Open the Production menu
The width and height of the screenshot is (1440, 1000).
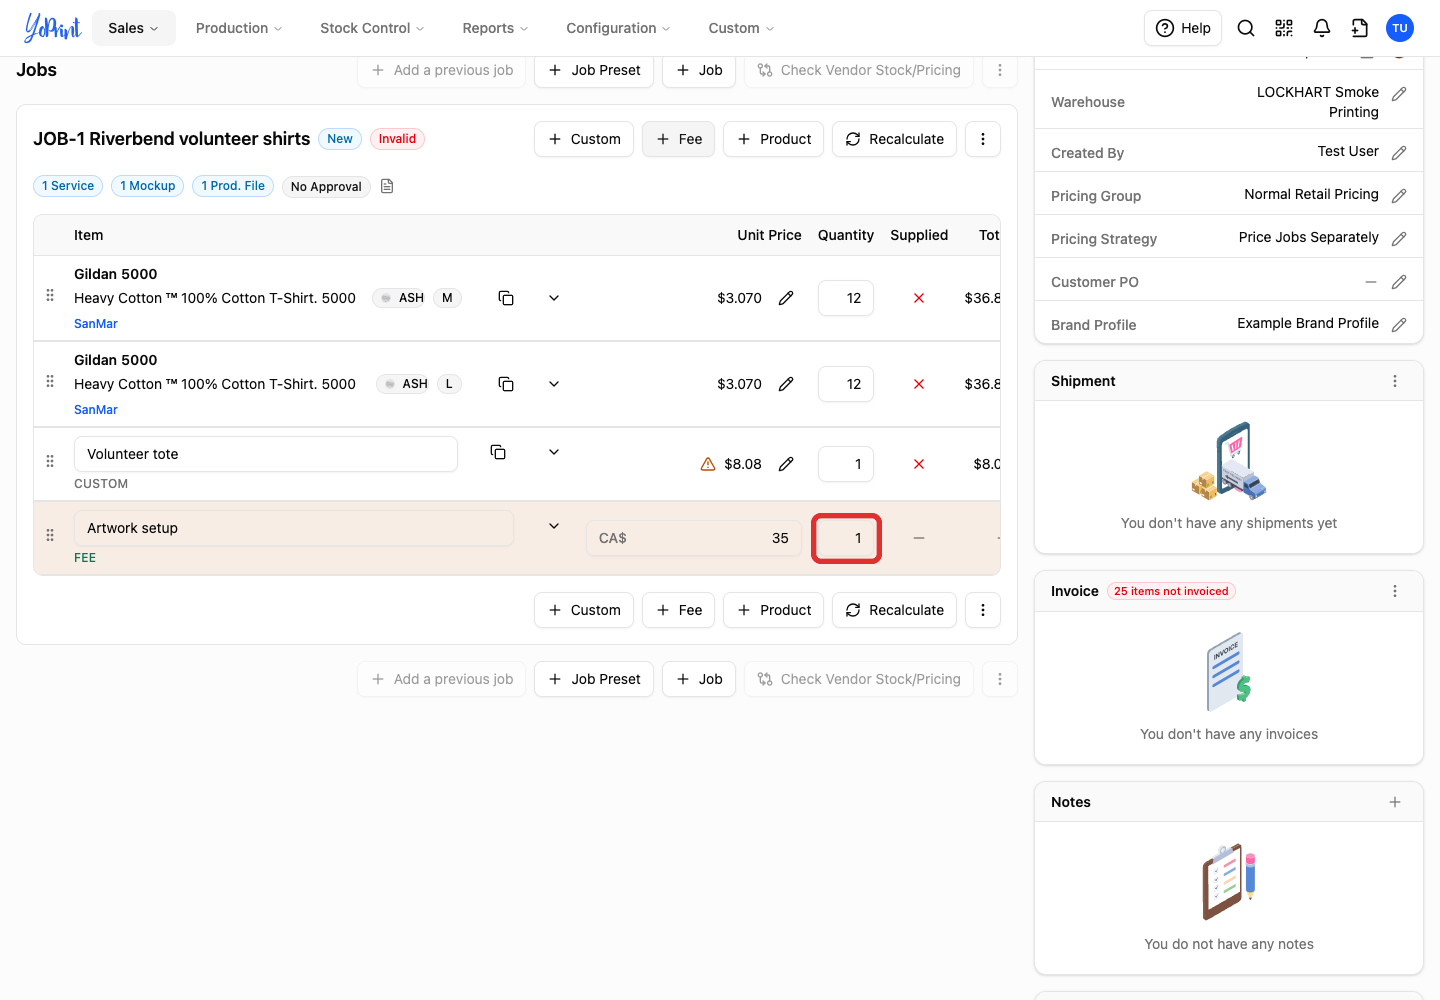coord(239,28)
